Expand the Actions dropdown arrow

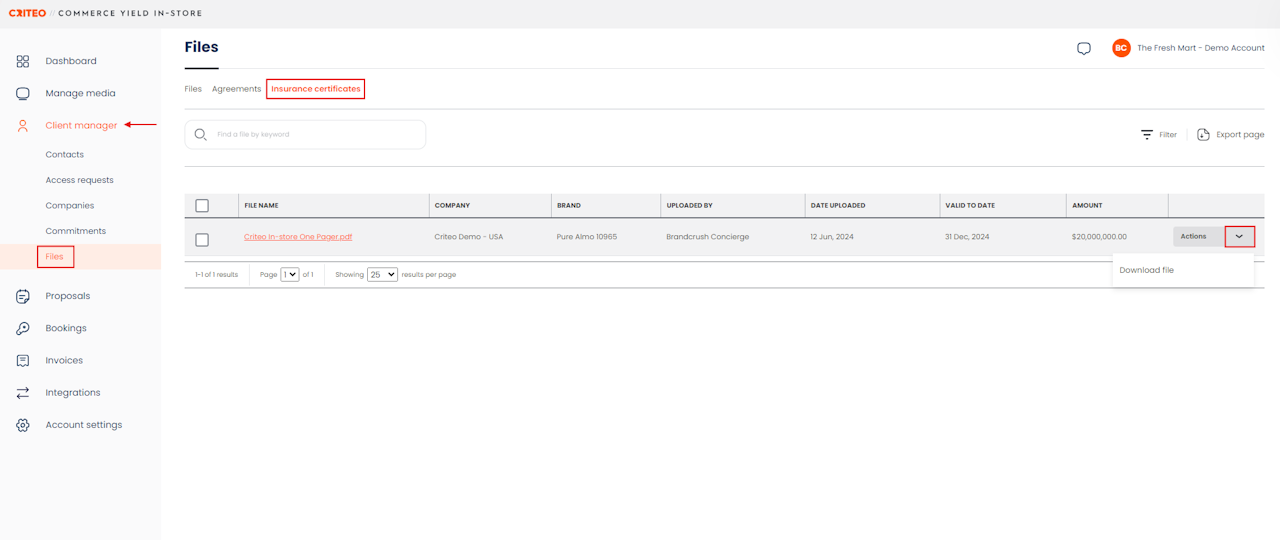pos(1239,237)
